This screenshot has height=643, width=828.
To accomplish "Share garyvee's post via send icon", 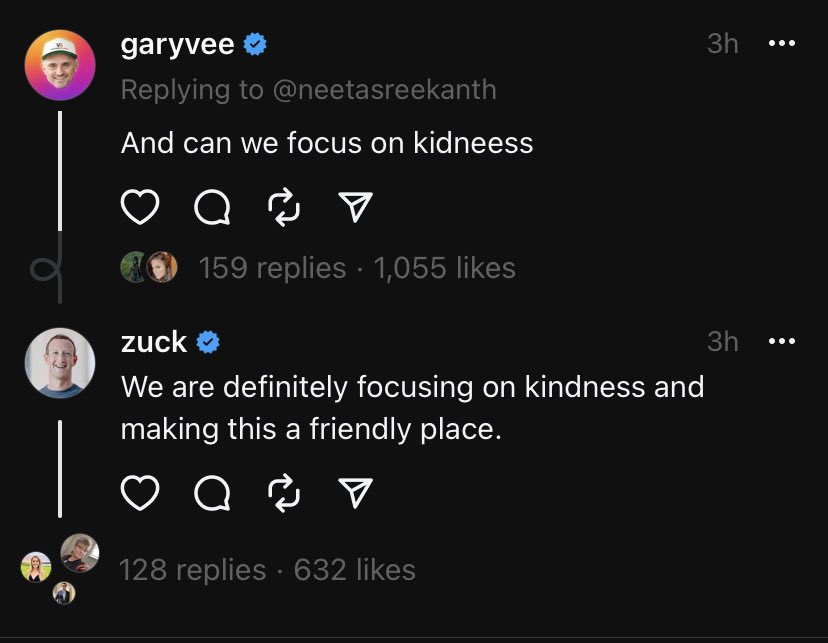I will coord(355,206).
